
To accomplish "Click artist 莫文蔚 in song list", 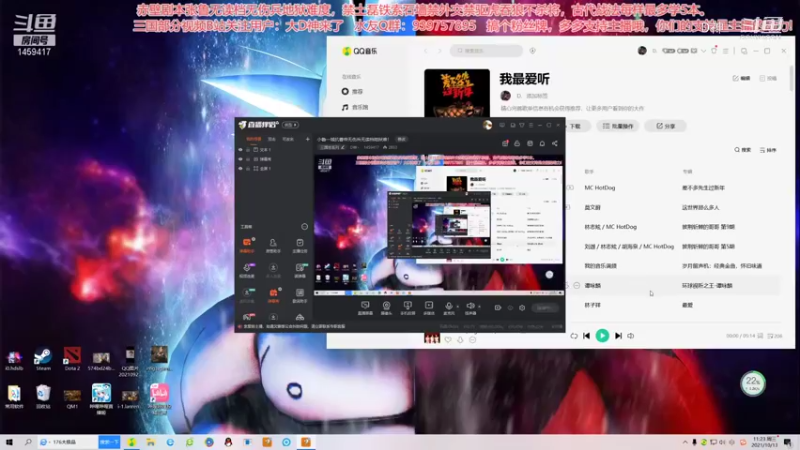I will pos(592,208).
